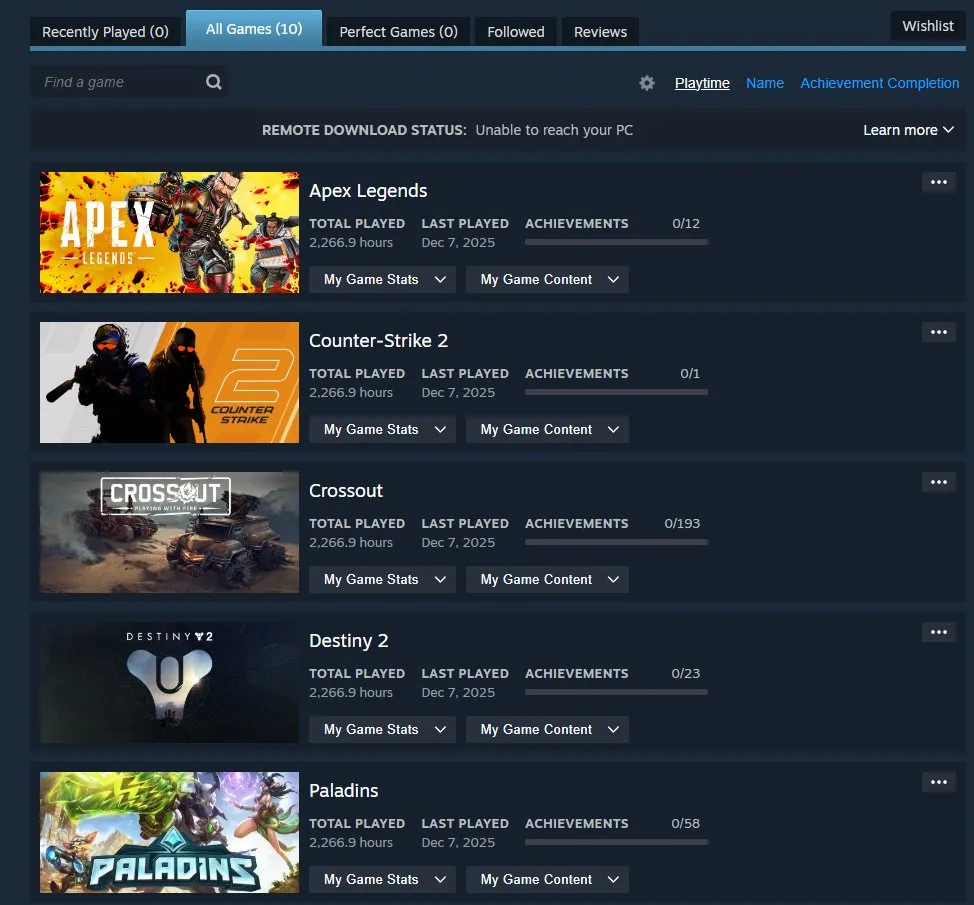The width and height of the screenshot is (974, 905).
Task: Open the Crossout title link
Action: coord(346,491)
